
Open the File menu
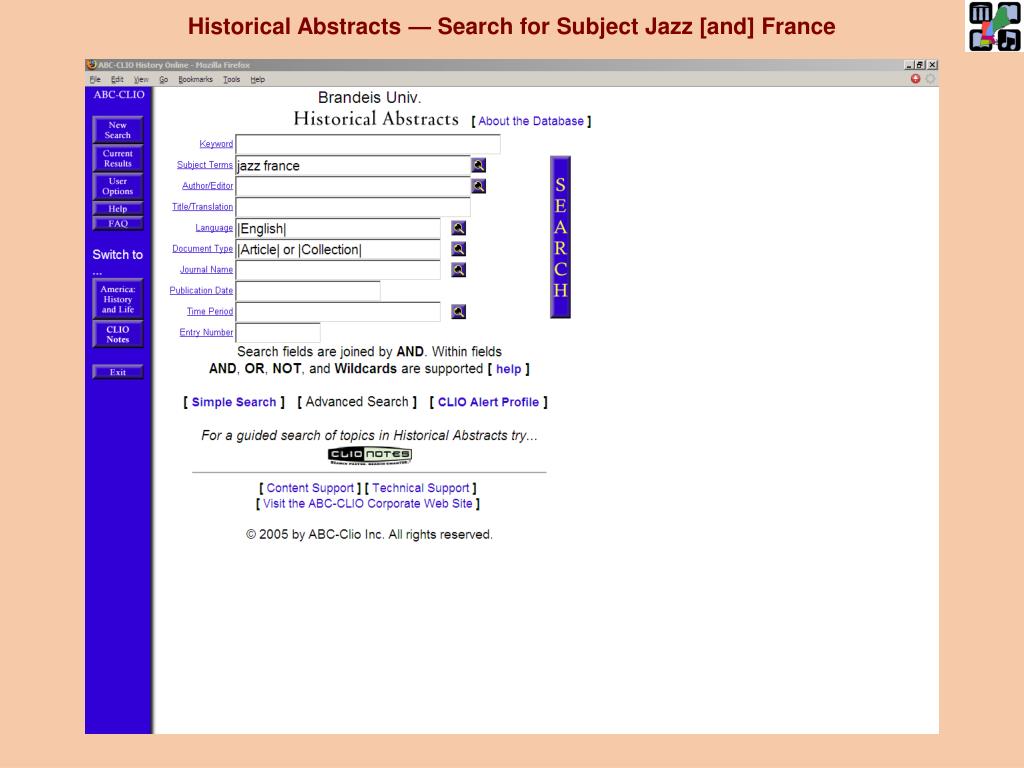tap(95, 80)
